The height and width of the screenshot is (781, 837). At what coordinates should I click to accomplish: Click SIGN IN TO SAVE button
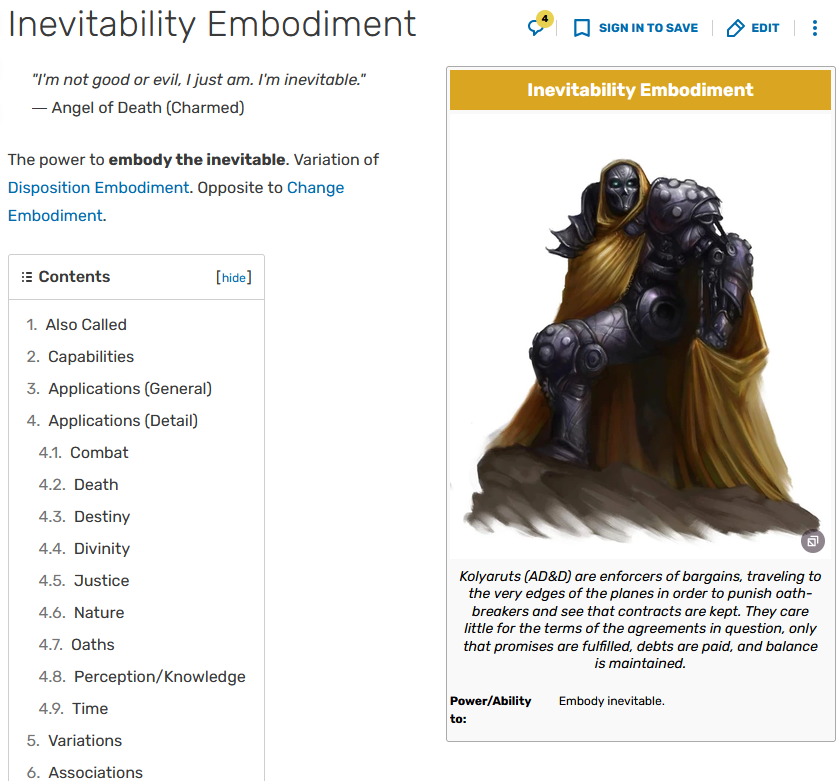(648, 28)
